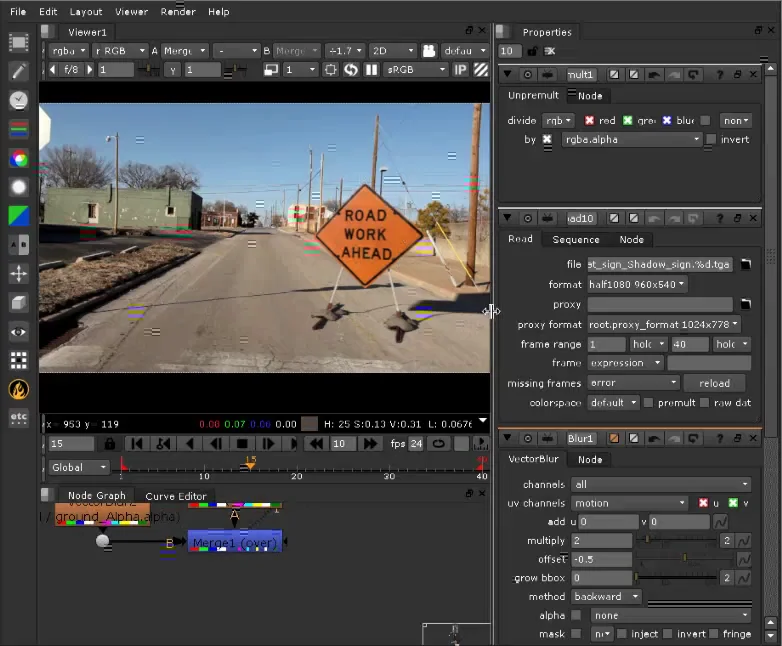Open the Color nodes icon
Viewport: 782px width, 646px height.
[x=18, y=159]
